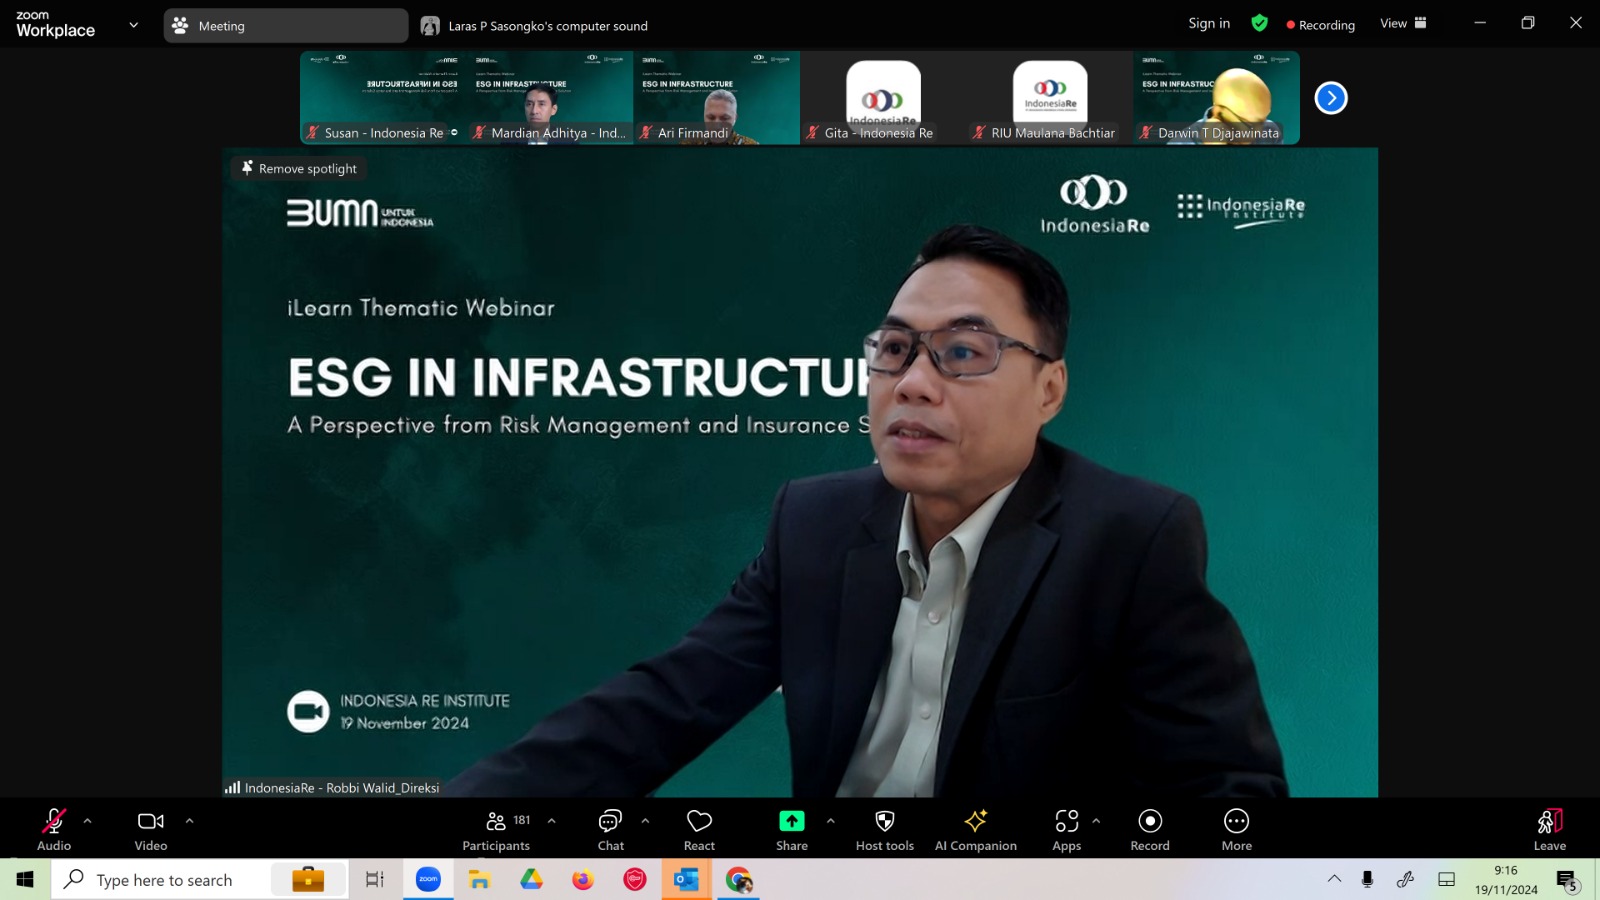
Task: Show next participants with blue arrow
Action: point(1331,98)
